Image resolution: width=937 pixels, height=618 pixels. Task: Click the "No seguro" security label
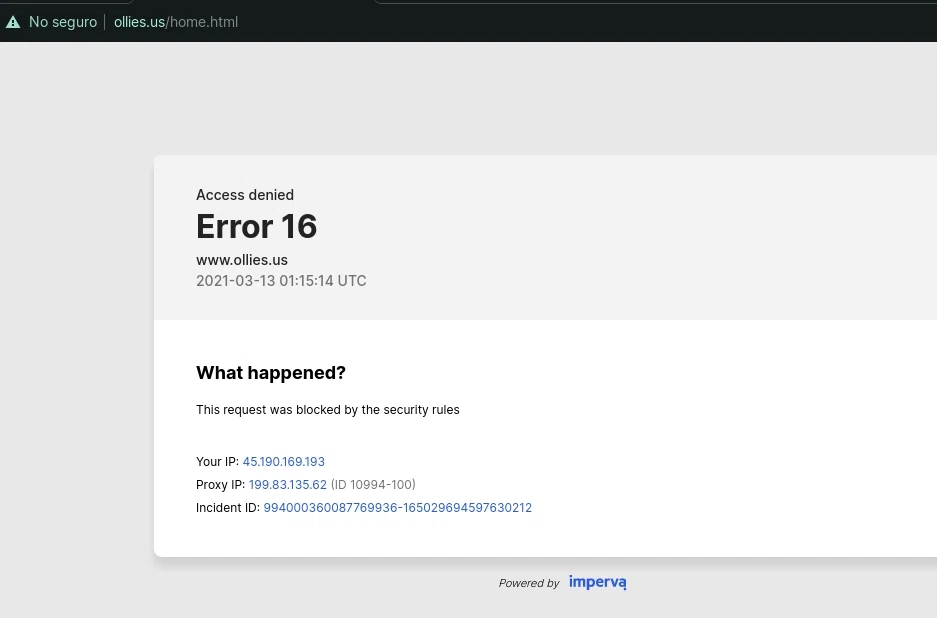point(63,22)
